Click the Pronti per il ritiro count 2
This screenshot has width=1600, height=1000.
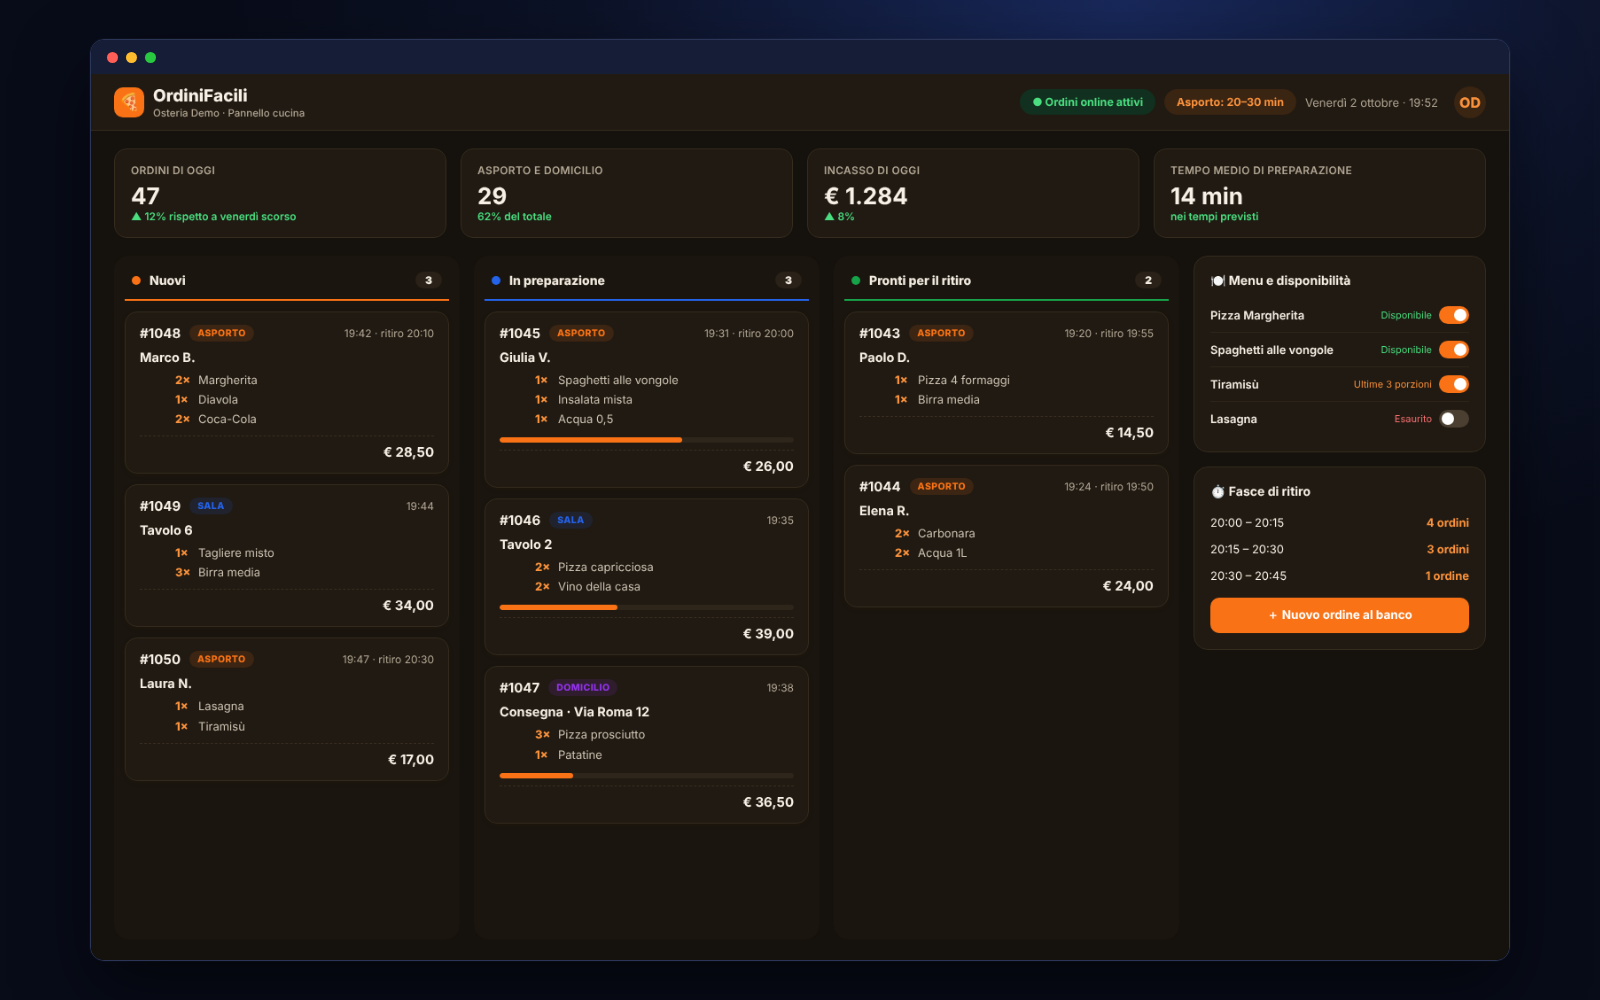point(1148,281)
